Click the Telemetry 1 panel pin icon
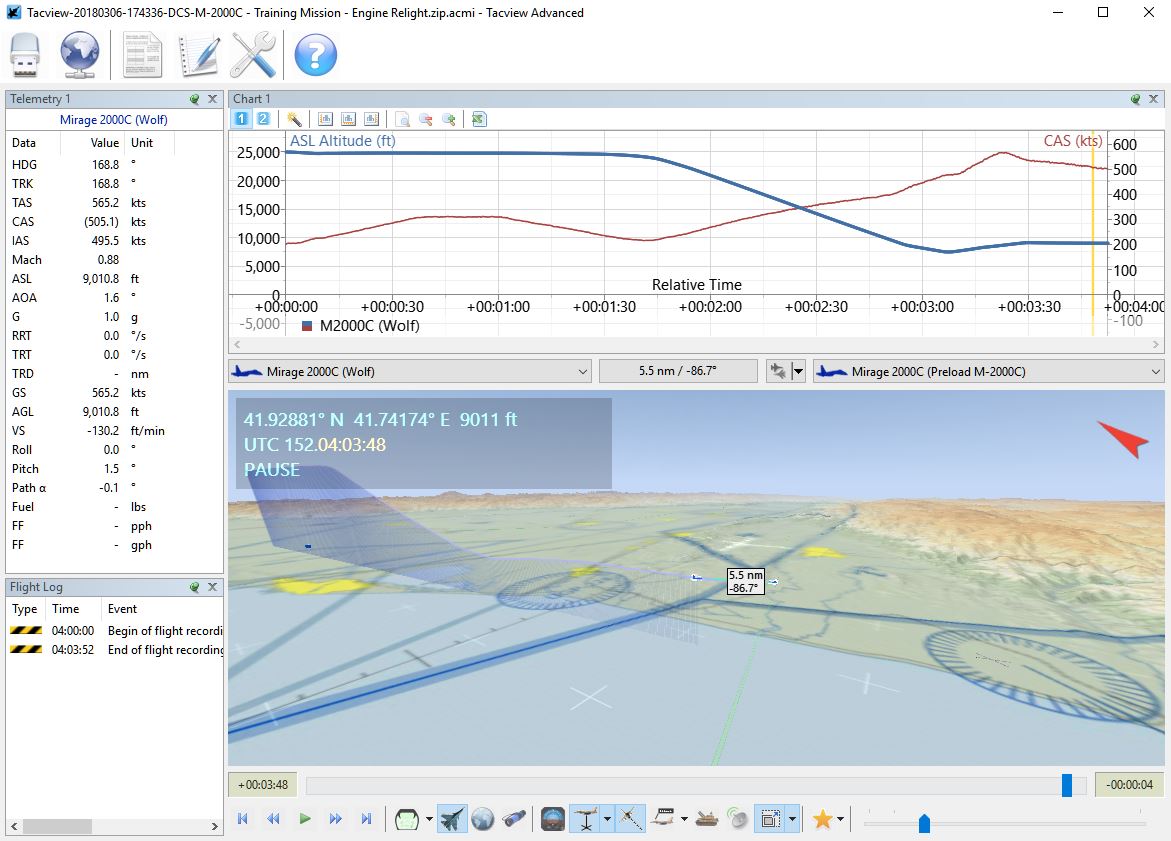The image size is (1171, 841). coord(195,99)
